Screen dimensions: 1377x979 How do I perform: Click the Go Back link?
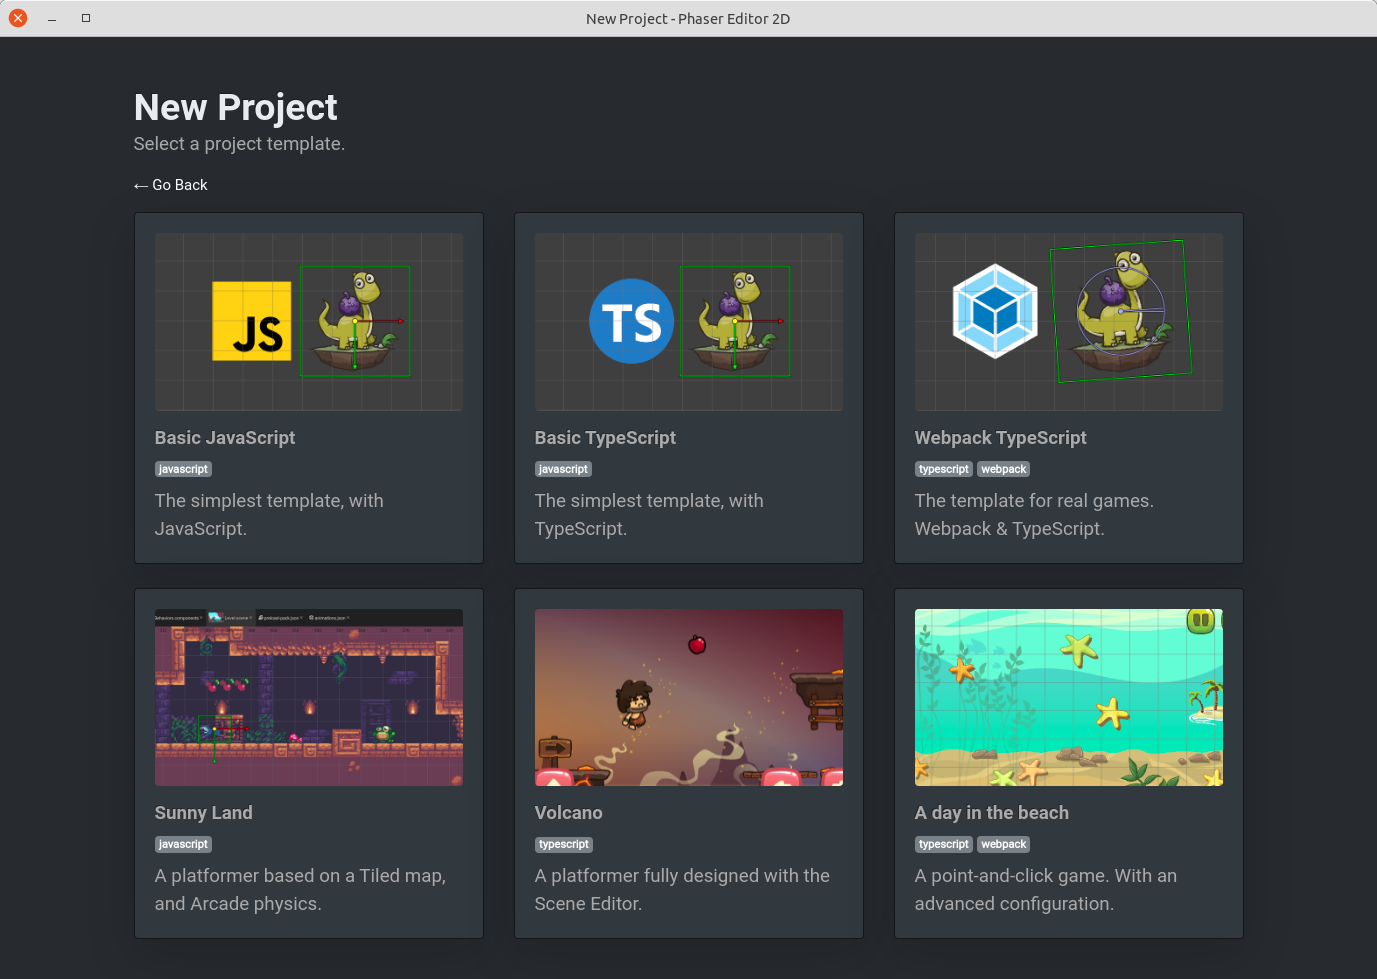pos(170,185)
